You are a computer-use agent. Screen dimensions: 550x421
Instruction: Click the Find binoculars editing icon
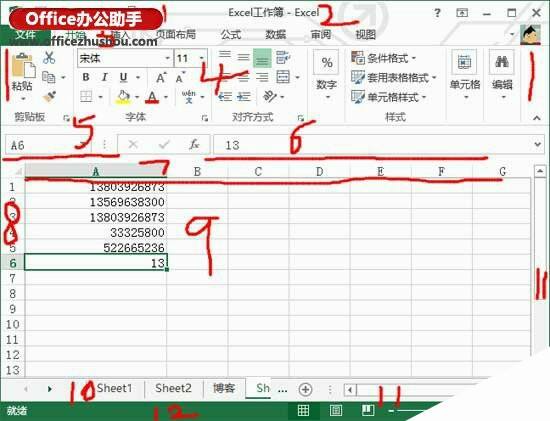tap(502, 62)
